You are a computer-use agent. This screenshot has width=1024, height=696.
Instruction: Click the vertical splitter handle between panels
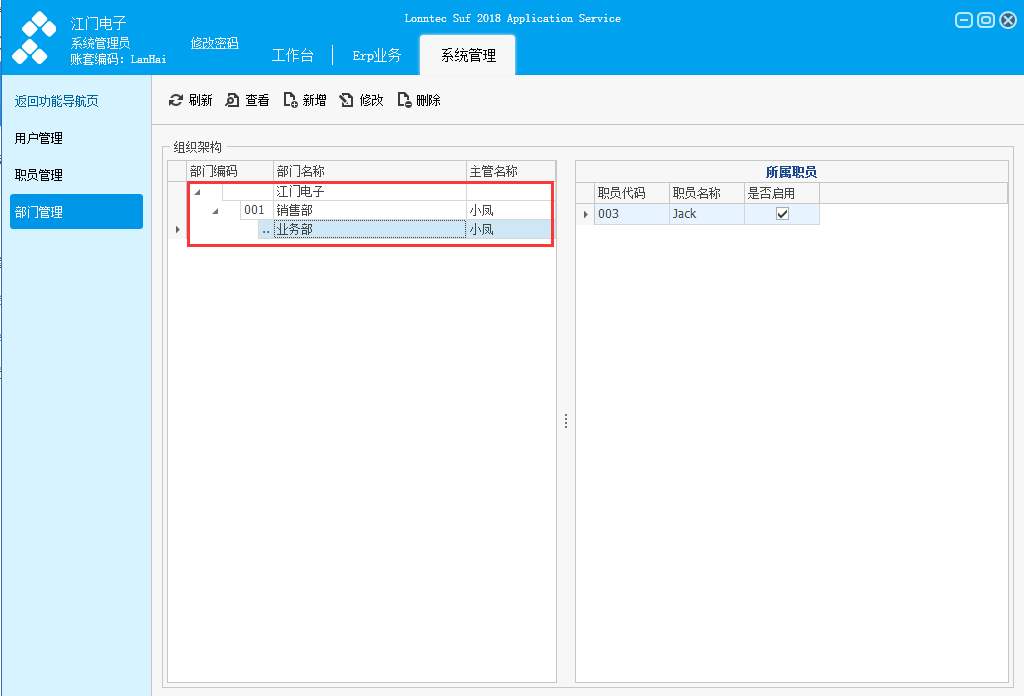[x=566, y=421]
